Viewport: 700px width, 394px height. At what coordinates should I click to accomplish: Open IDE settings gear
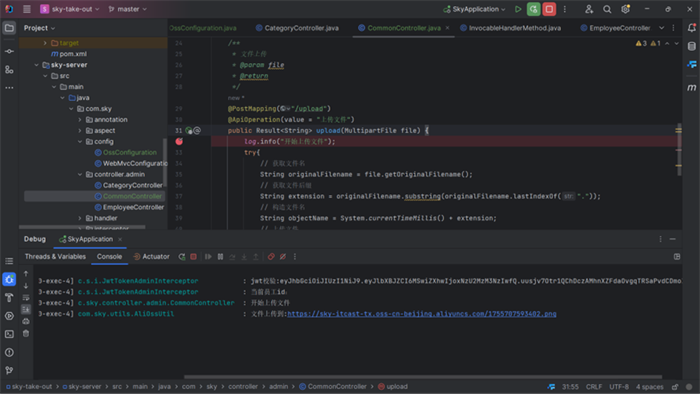click(625, 9)
